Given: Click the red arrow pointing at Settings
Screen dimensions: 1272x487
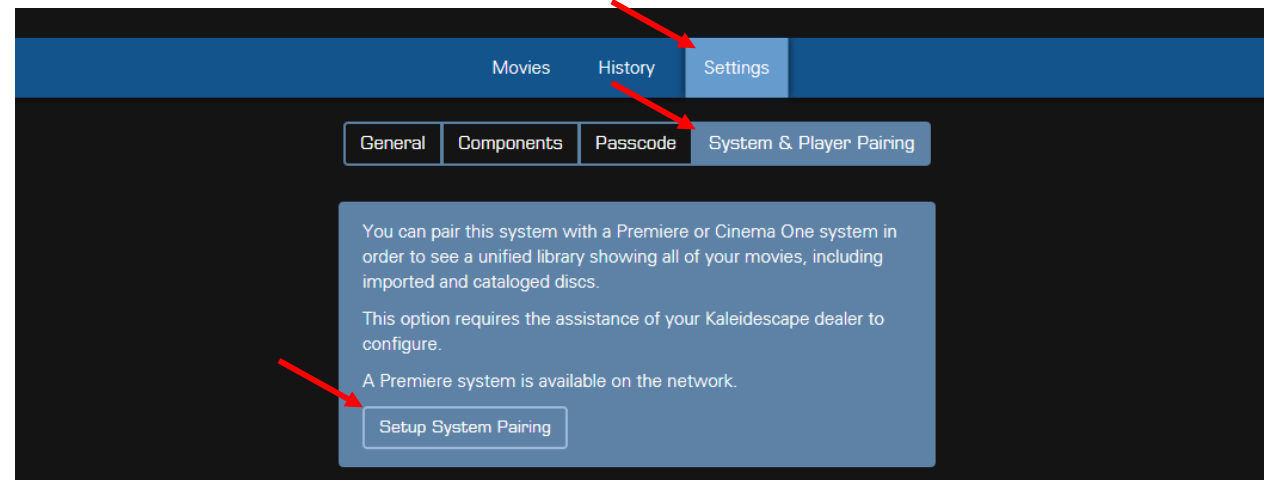Looking at the screenshot, I should (x=653, y=23).
